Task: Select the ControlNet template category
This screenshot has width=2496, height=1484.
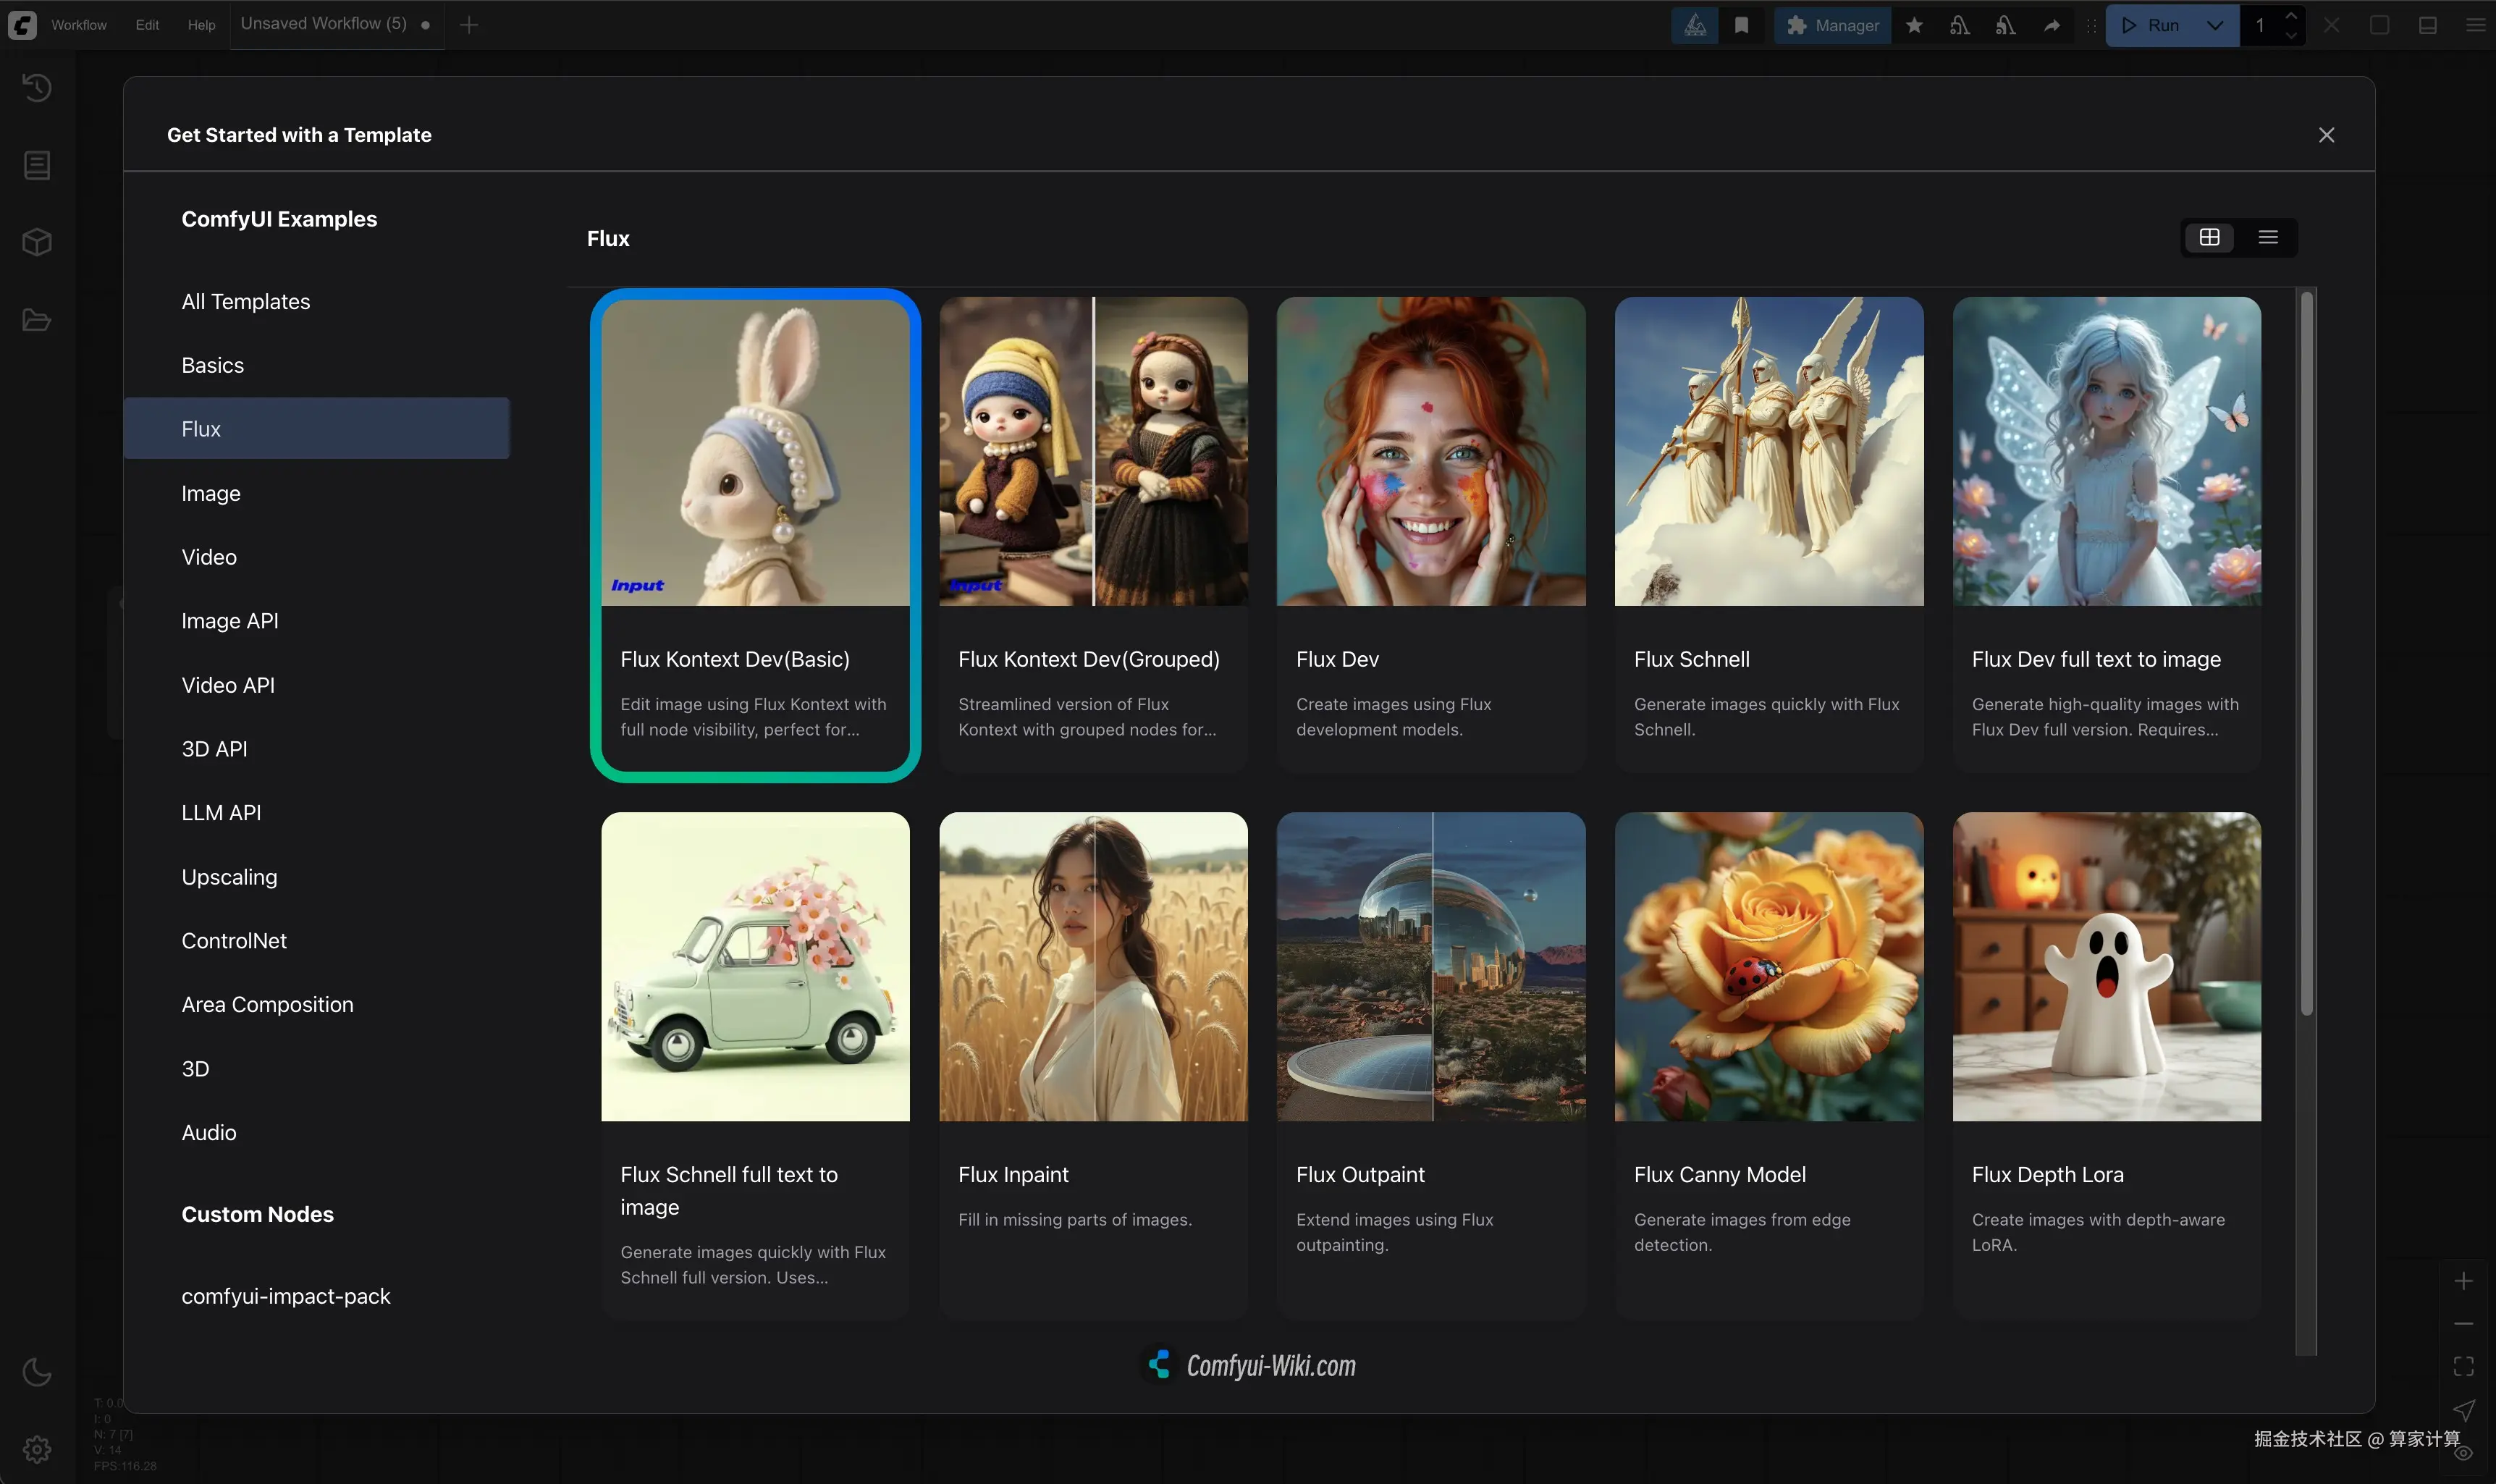Action: point(234,940)
